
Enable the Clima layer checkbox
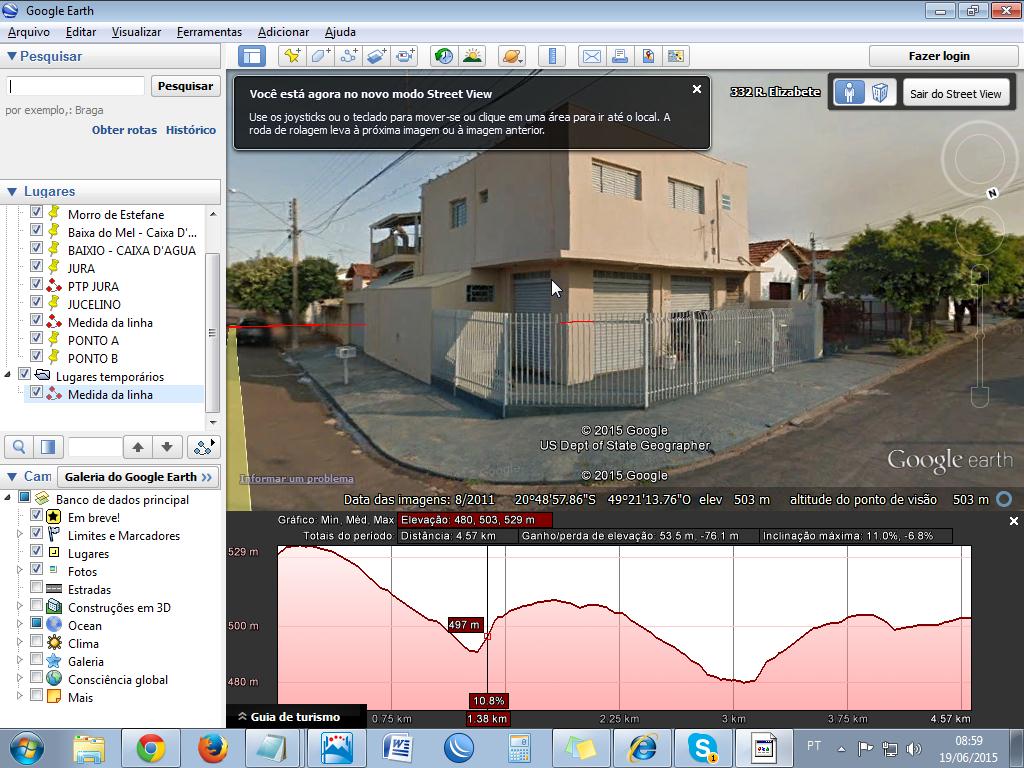click(37, 641)
